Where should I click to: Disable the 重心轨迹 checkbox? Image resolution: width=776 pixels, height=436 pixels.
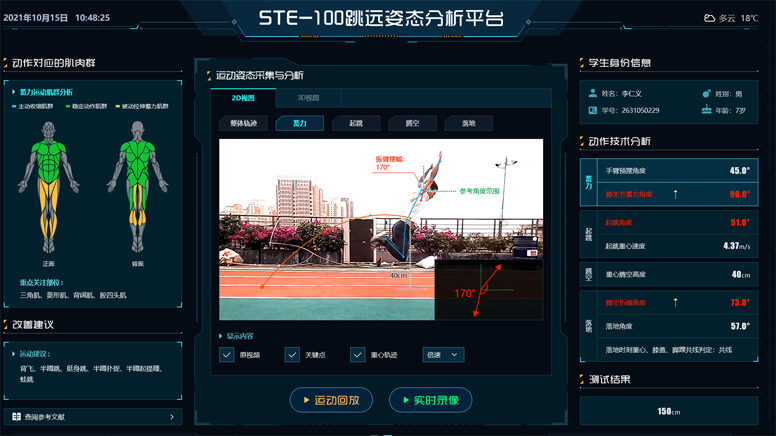(358, 355)
